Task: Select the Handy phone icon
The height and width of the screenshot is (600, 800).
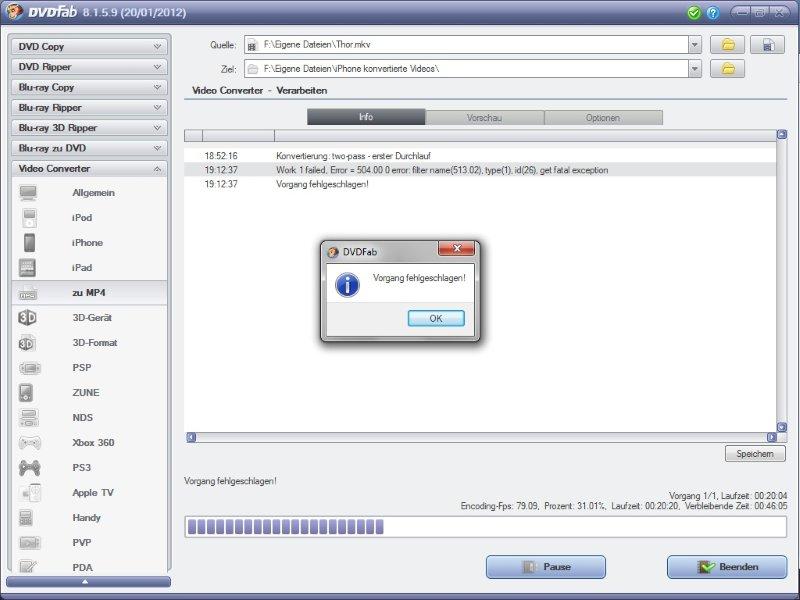Action: 26,518
